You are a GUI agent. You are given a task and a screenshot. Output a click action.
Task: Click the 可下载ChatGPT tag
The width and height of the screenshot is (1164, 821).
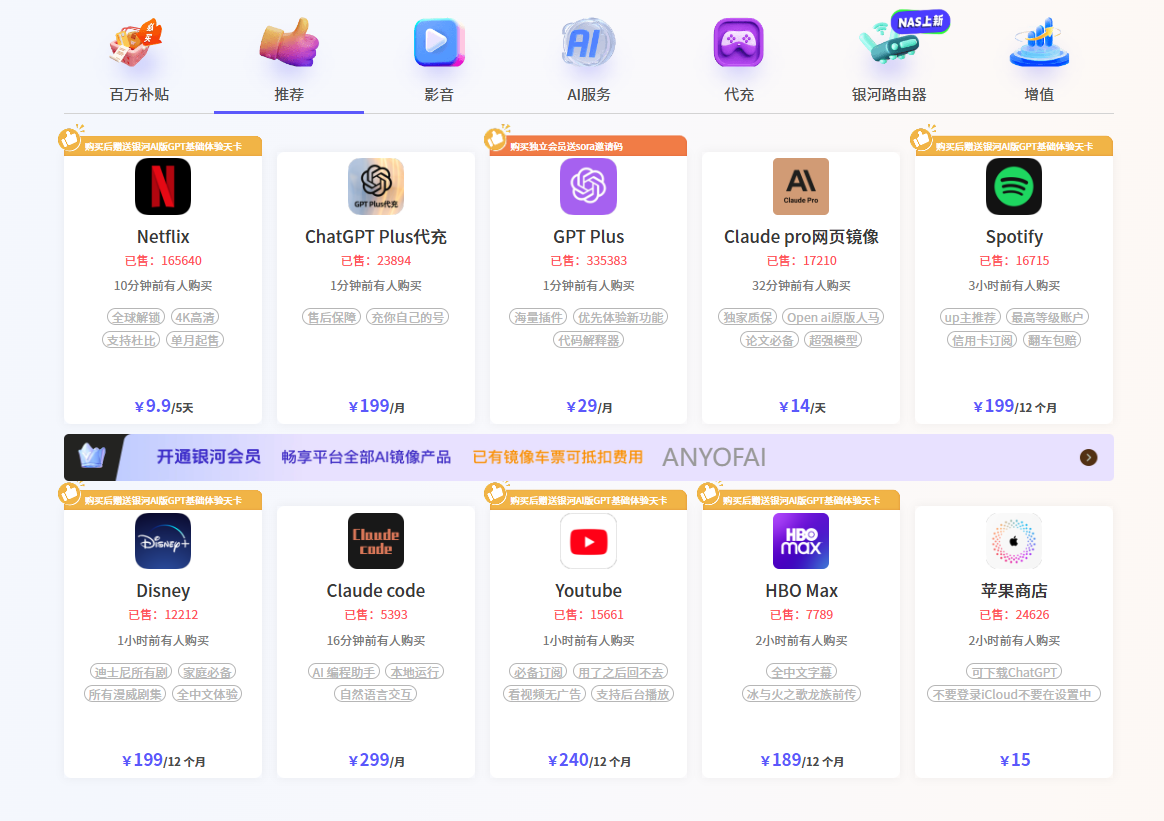pyautogui.click(x=1014, y=672)
